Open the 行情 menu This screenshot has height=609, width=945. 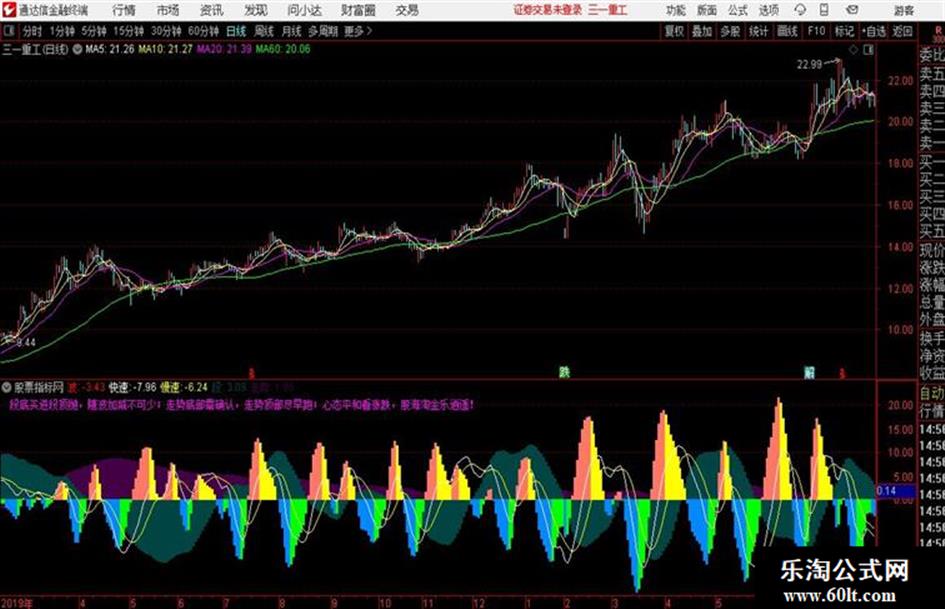point(124,10)
